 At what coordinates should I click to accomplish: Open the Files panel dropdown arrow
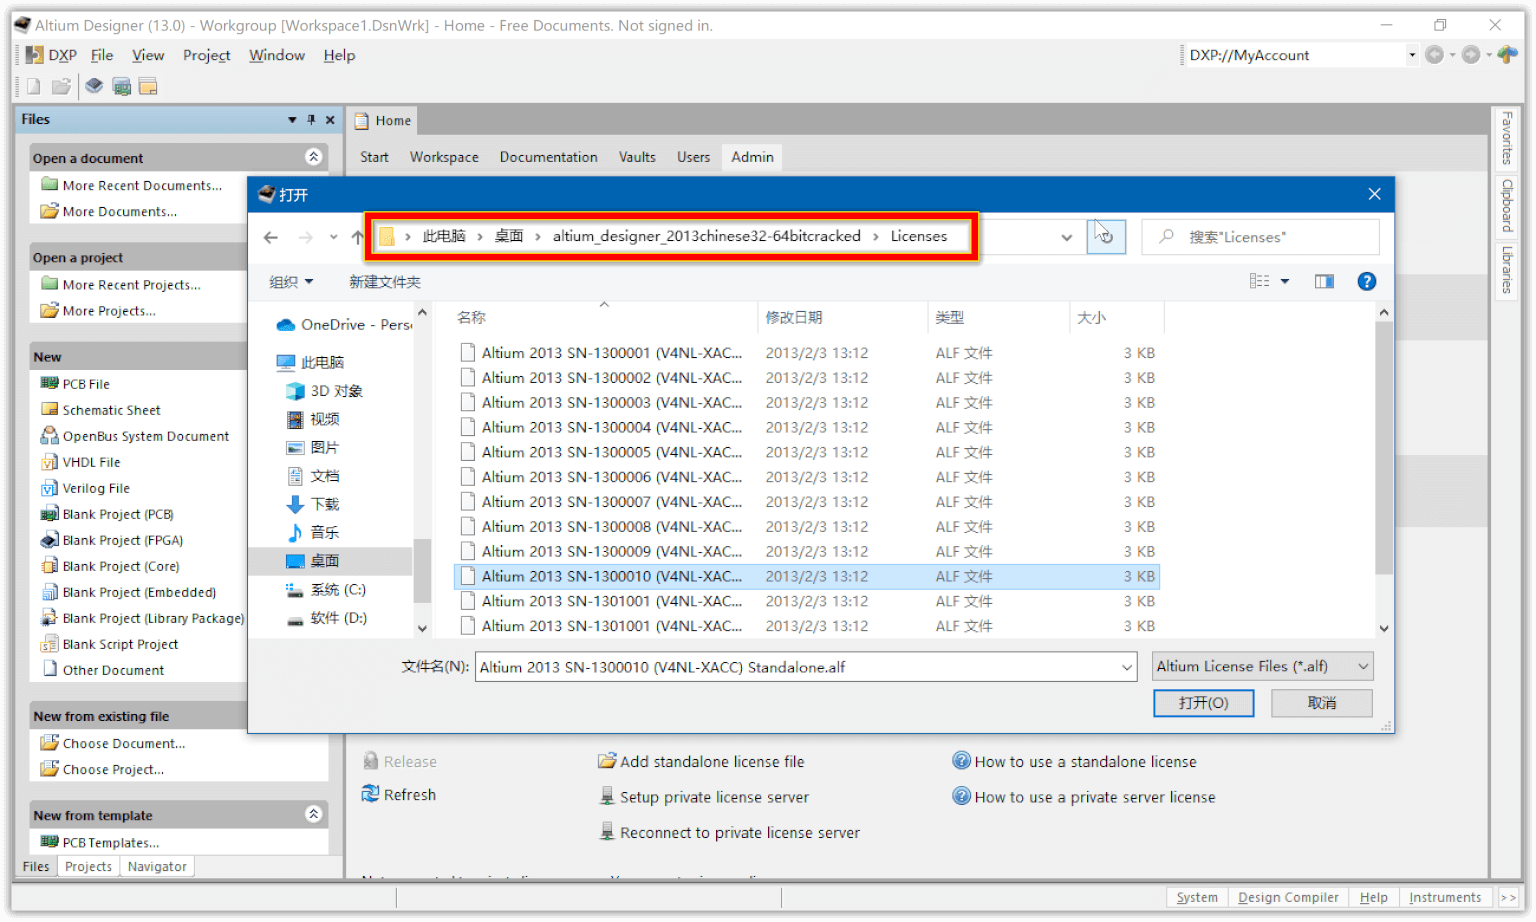tap(292, 120)
